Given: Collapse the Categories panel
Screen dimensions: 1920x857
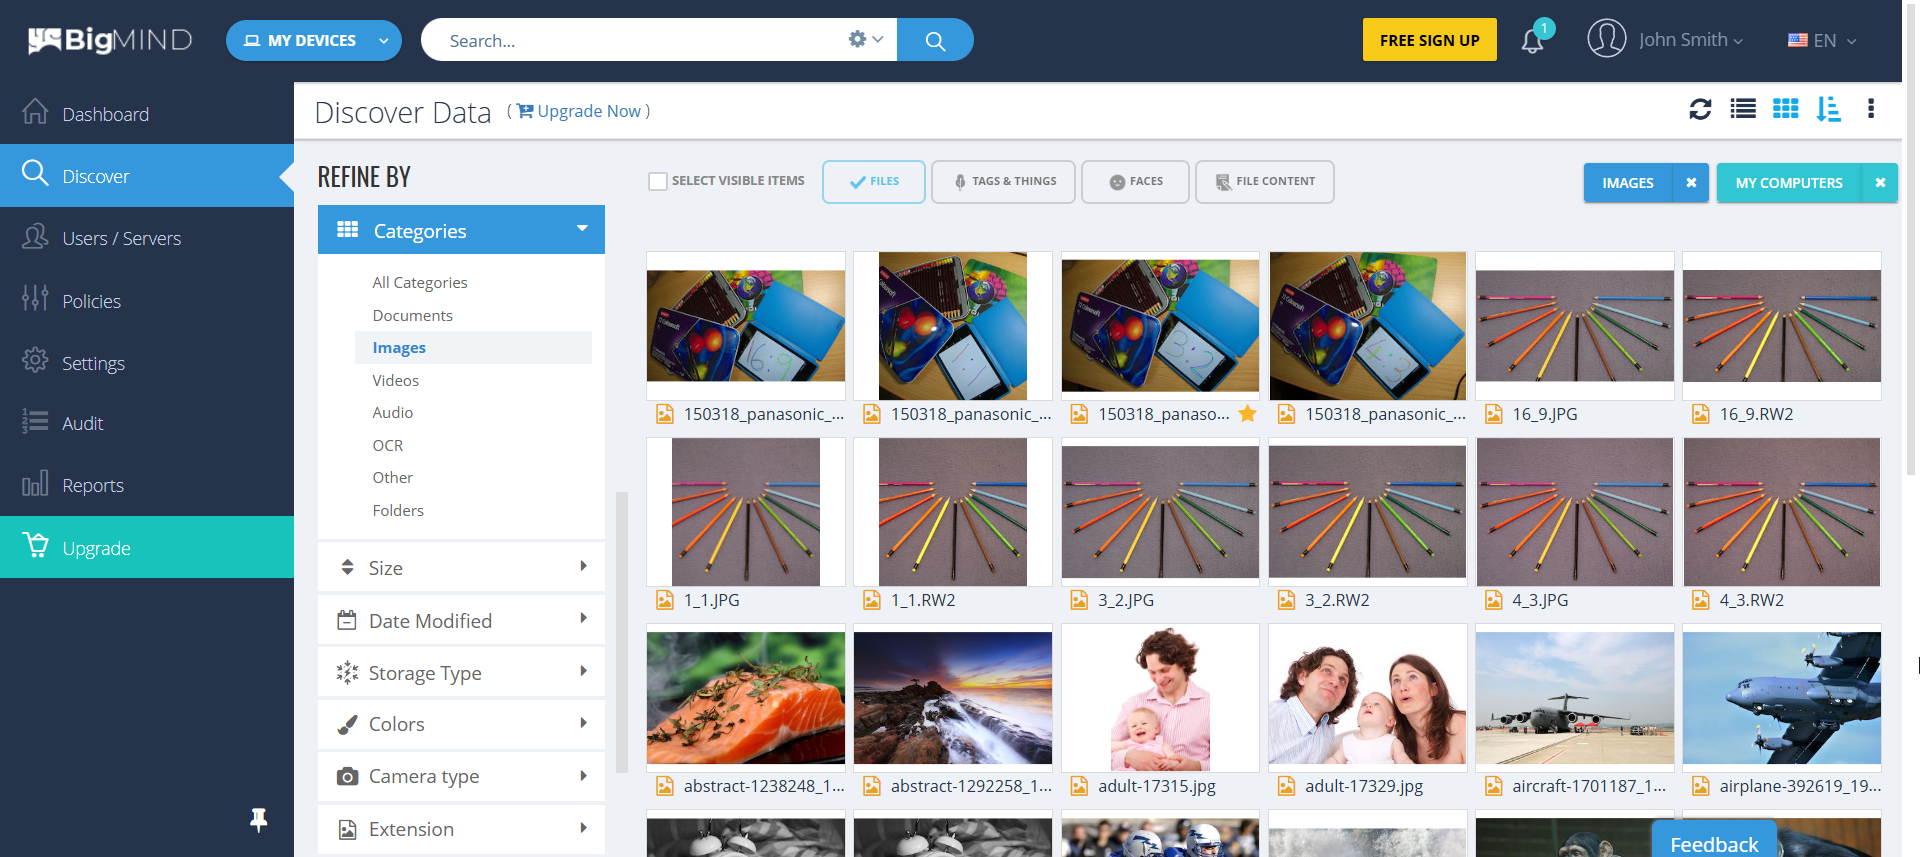Looking at the screenshot, I should [461, 230].
